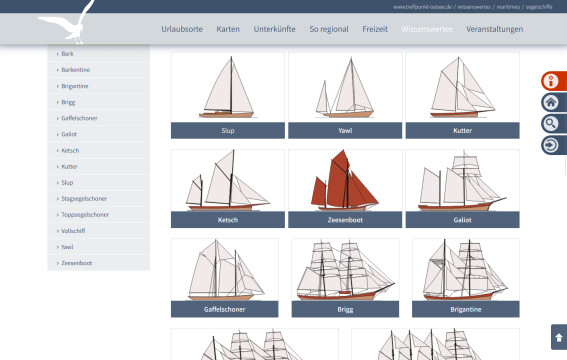This screenshot has width=567, height=360.
Task: Go to home via the house icon
Action: [554, 103]
